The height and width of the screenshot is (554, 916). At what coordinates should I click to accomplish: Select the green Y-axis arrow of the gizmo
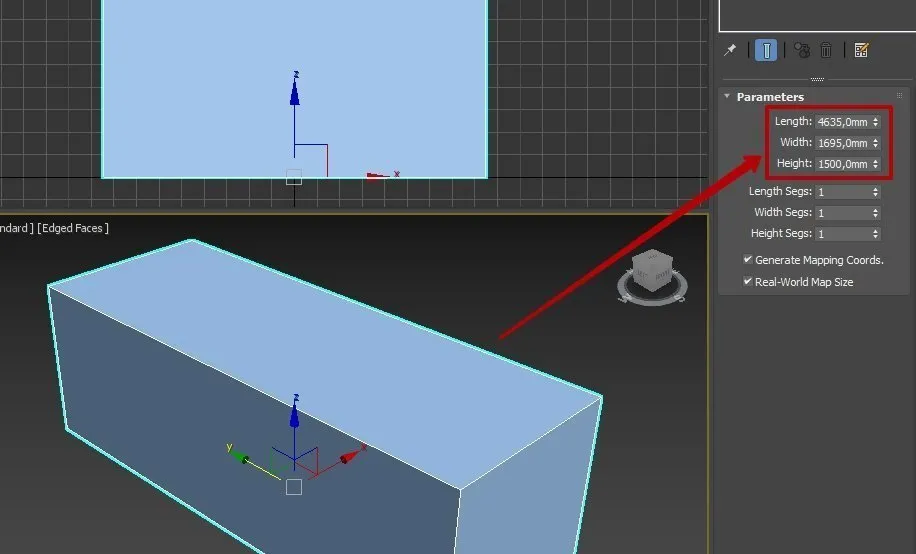pyautogui.click(x=240, y=457)
